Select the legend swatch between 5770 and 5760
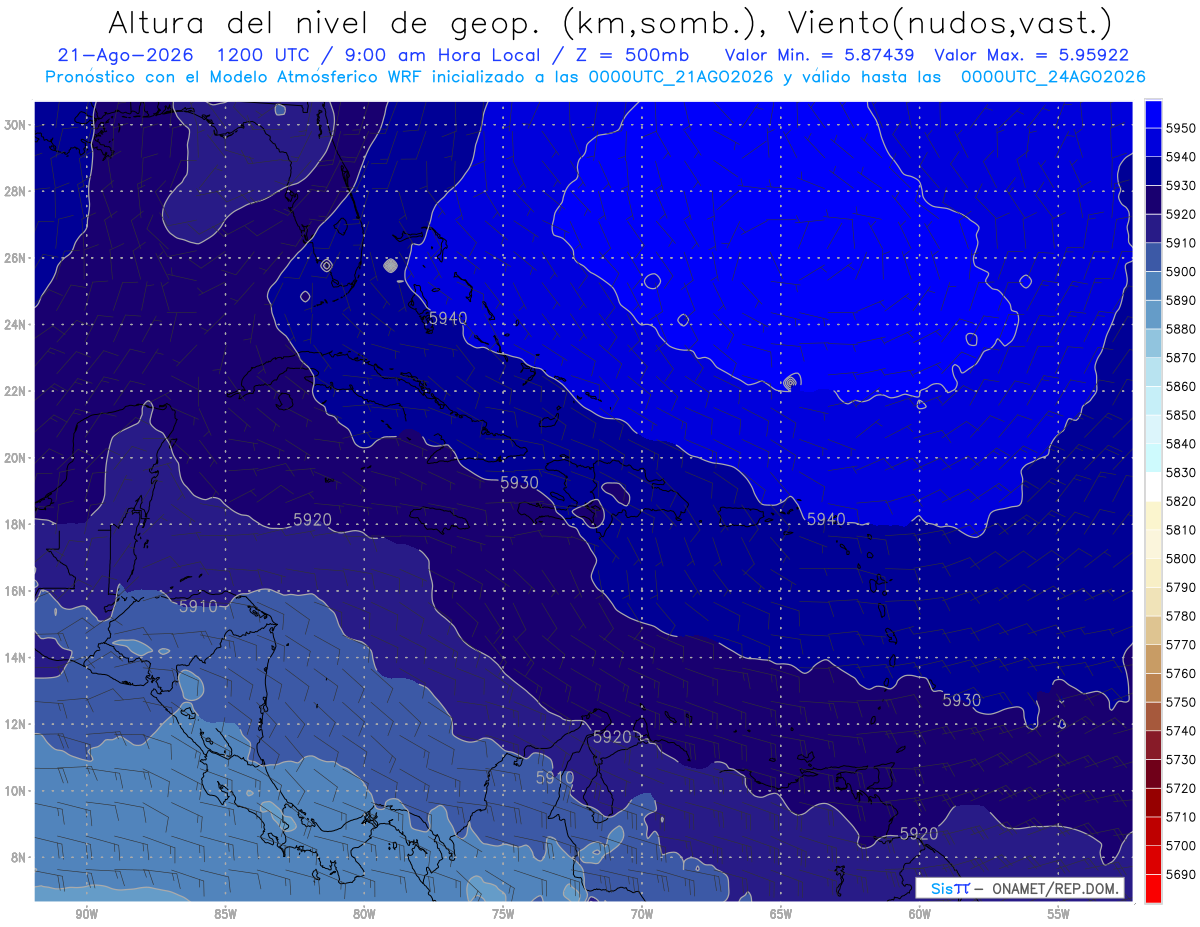The image size is (1200, 927). [1153, 659]
